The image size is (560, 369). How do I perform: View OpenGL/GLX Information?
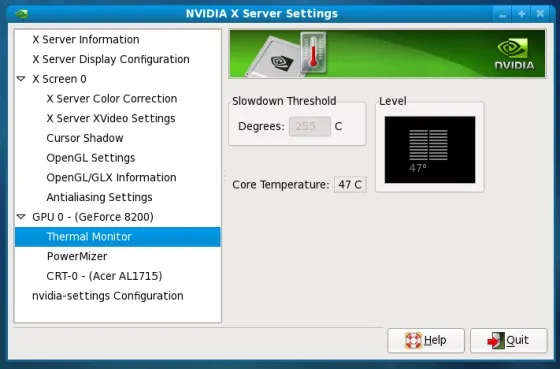coord(111,177)
